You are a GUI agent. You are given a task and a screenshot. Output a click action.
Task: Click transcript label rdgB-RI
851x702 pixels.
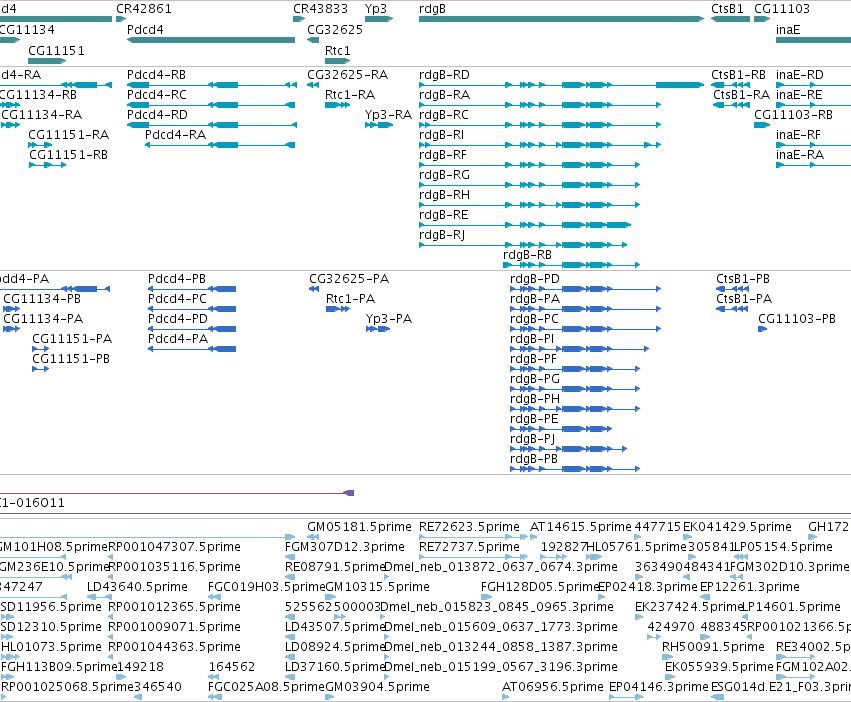click(442, 135)
